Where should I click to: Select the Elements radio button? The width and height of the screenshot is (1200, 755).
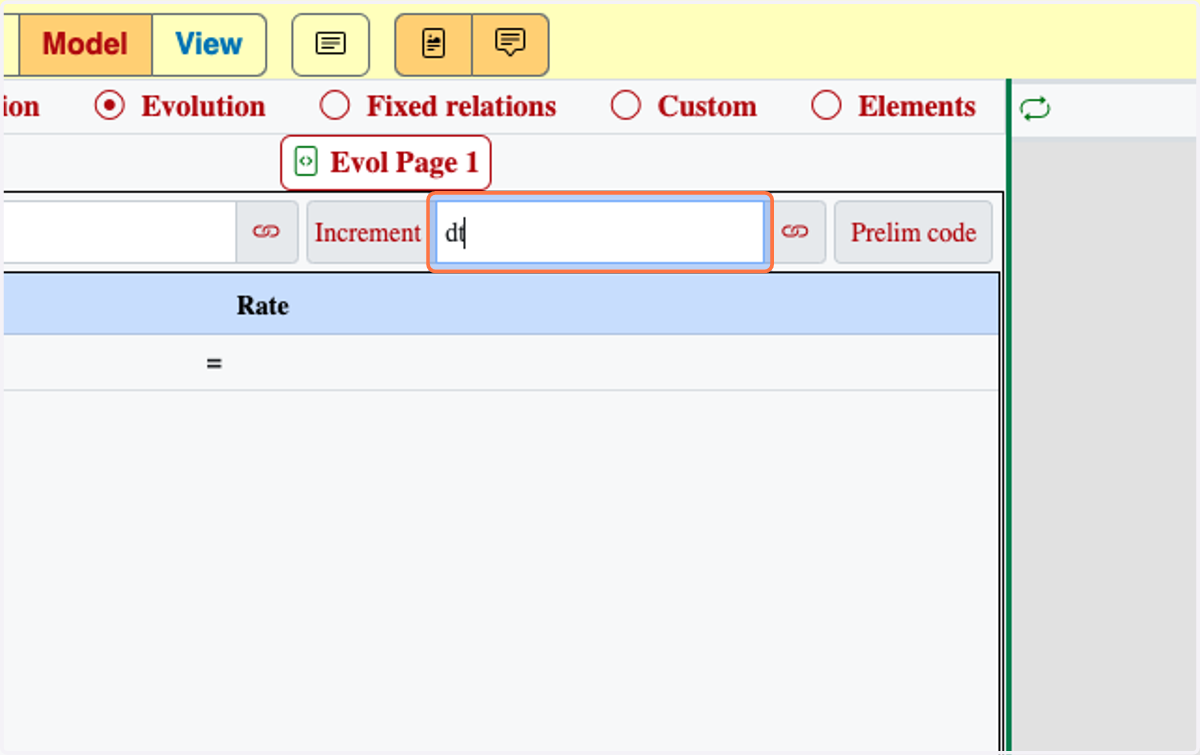point(826,106)
